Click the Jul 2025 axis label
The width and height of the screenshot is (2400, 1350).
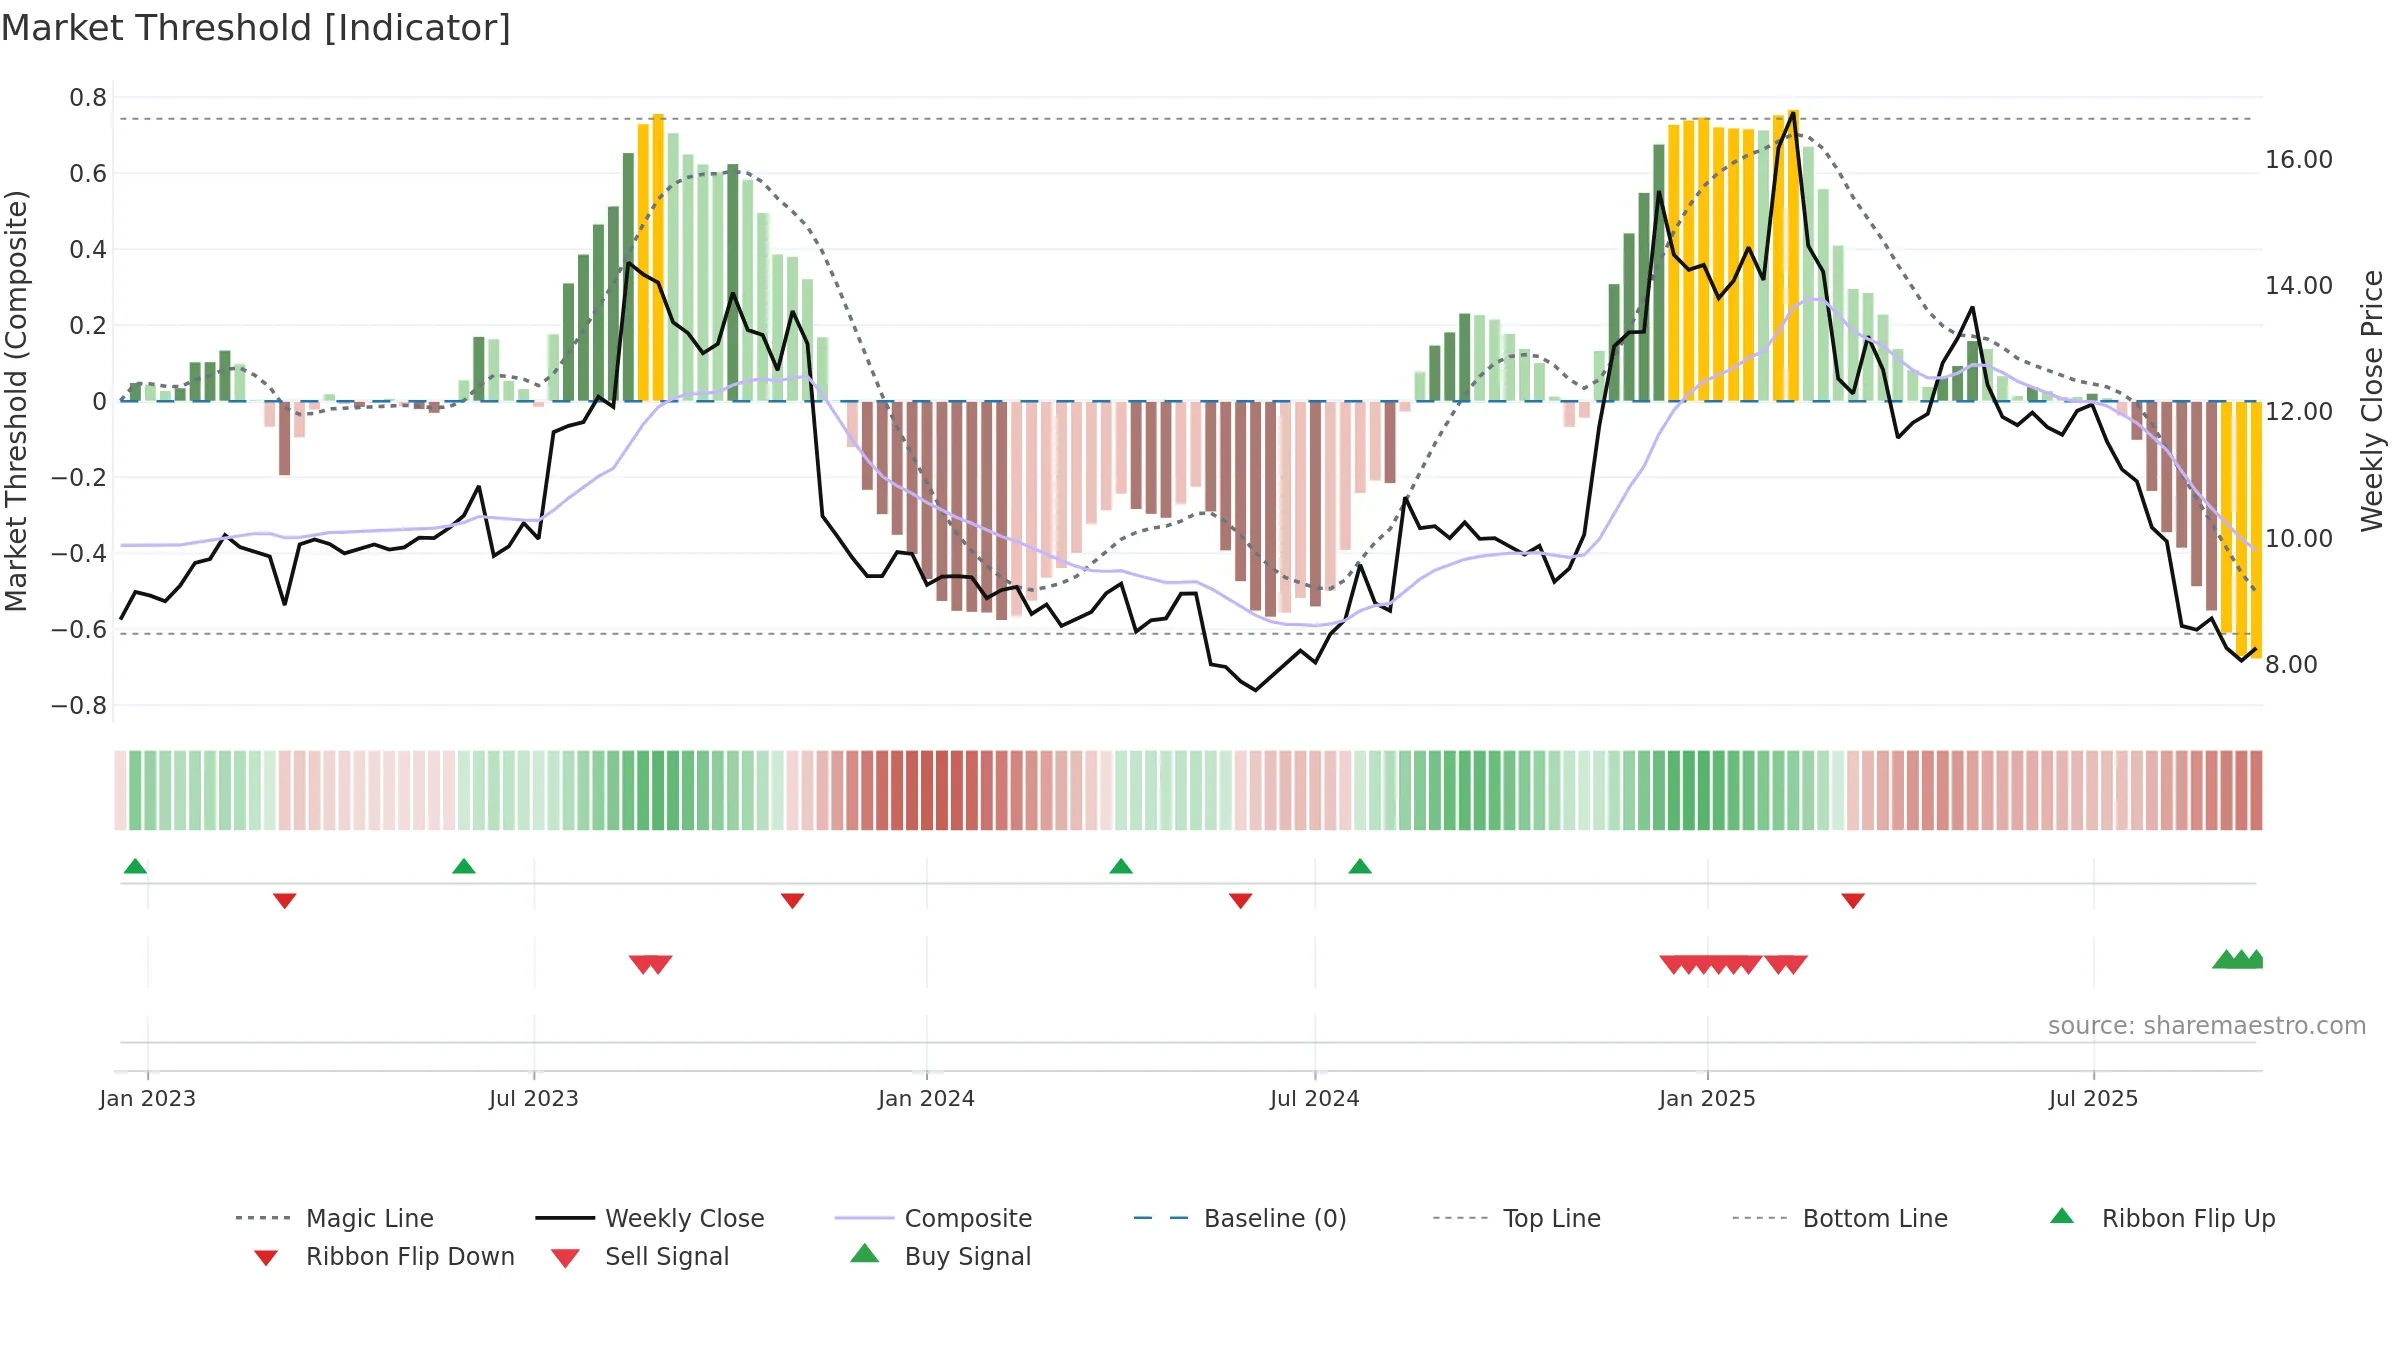pos(2094,1098)
